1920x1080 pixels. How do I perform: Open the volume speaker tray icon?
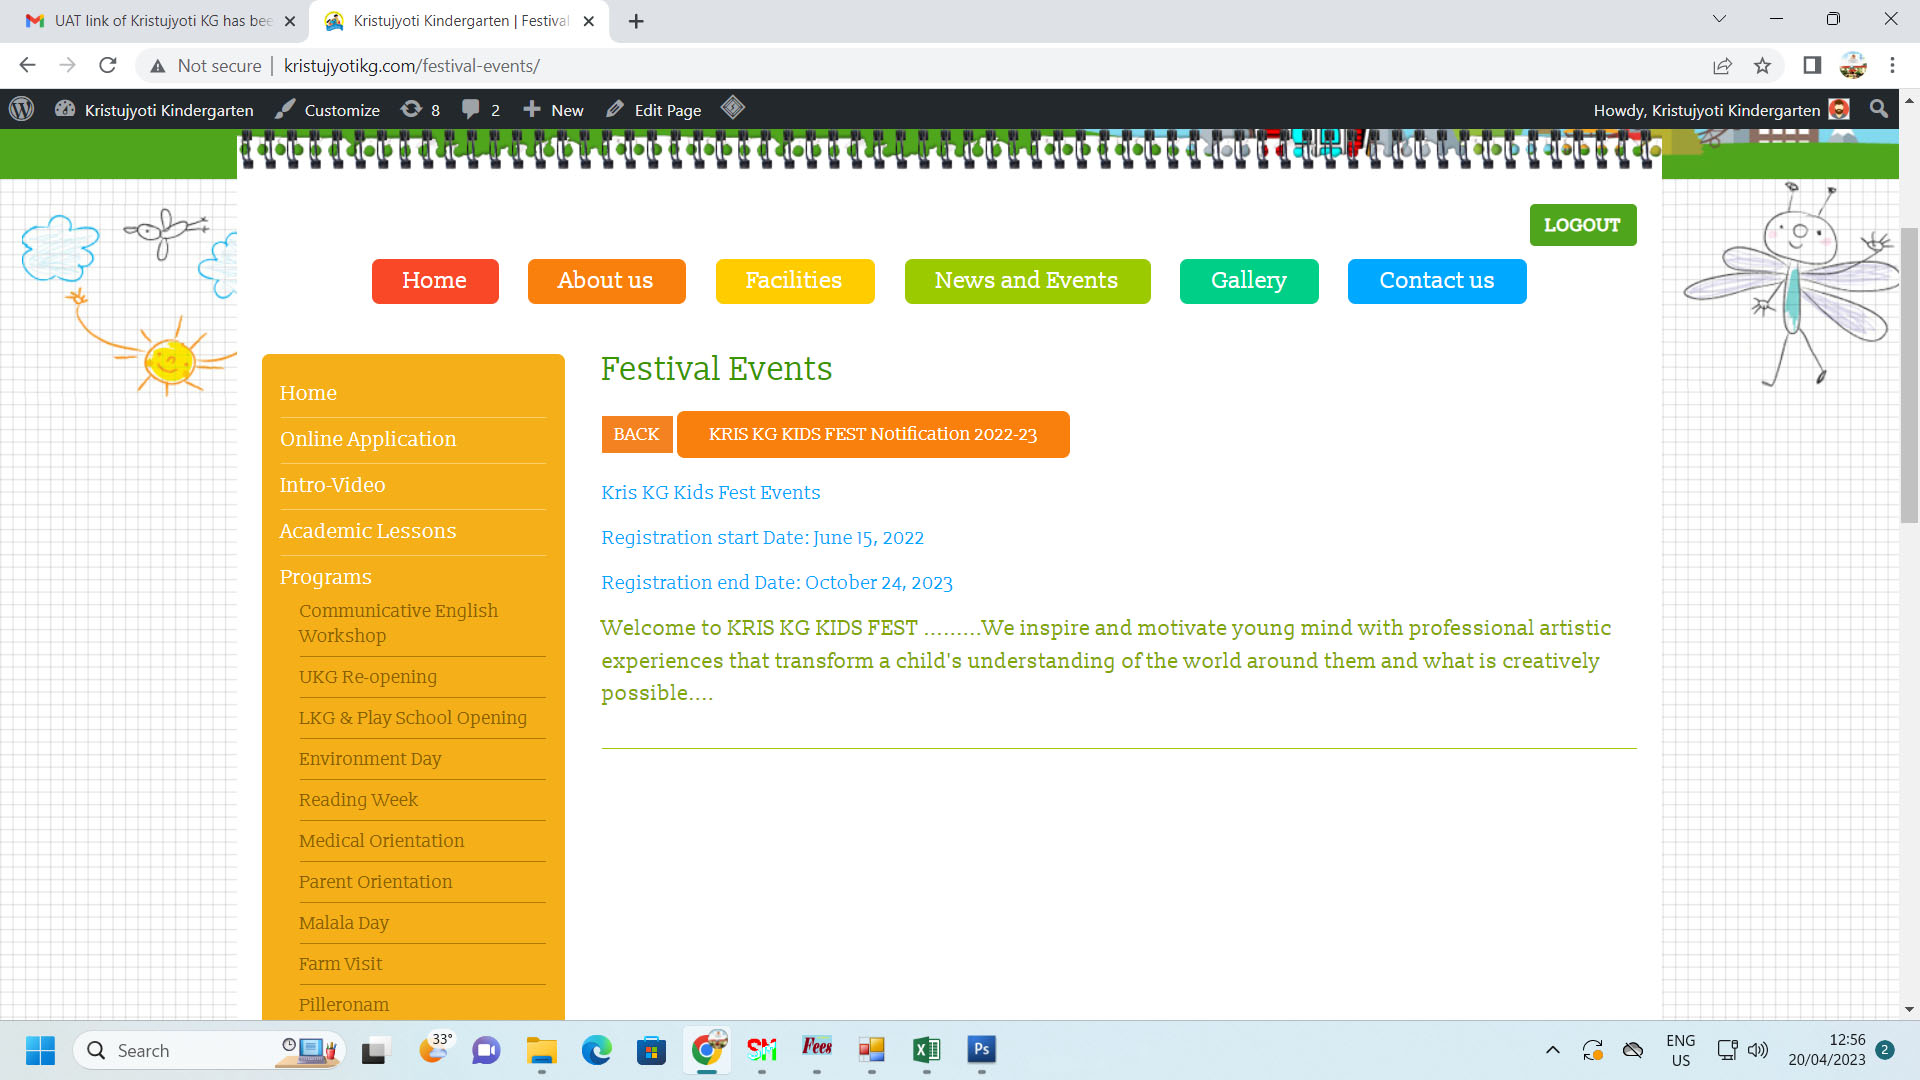coord(1758,1050)
